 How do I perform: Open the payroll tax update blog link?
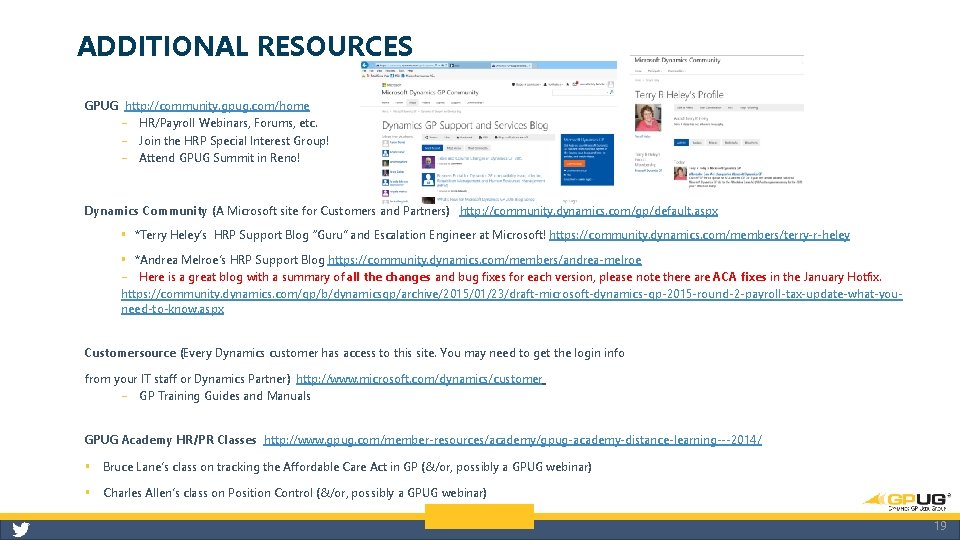(x=511, y=301)
